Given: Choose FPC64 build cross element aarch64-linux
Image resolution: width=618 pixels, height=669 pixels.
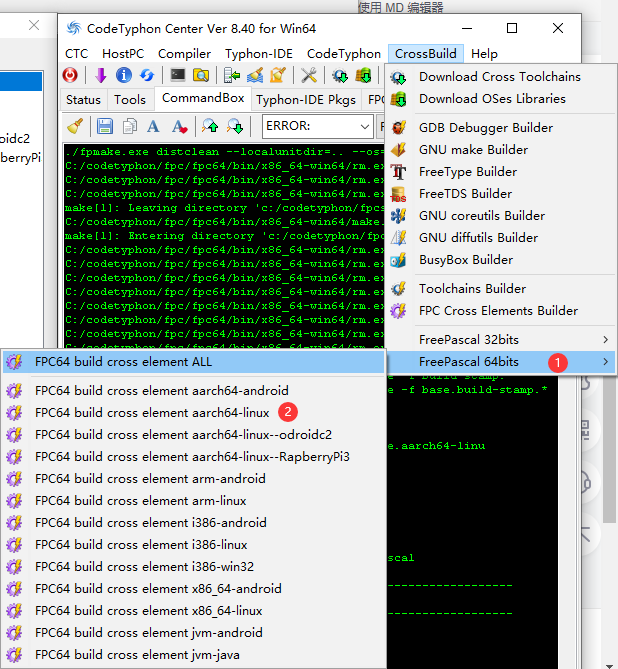Looking at the screenshot, I should [x=194, y=413].
